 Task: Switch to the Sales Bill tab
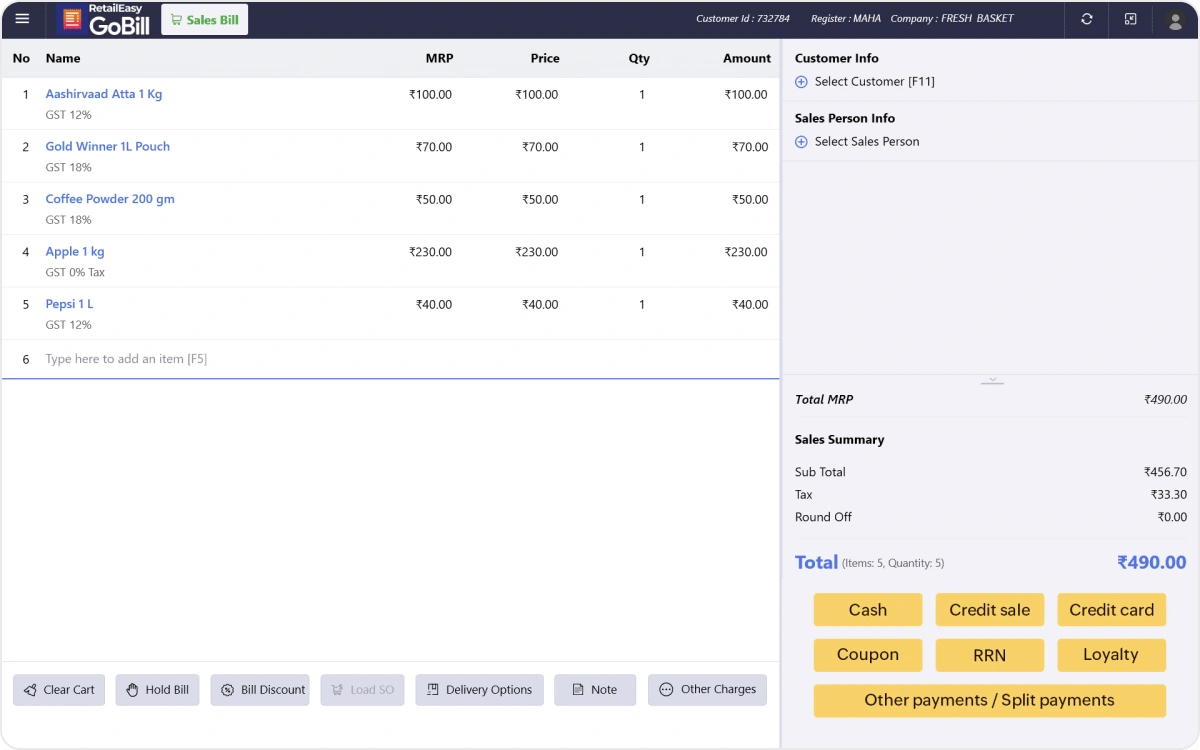pos(204,19)
